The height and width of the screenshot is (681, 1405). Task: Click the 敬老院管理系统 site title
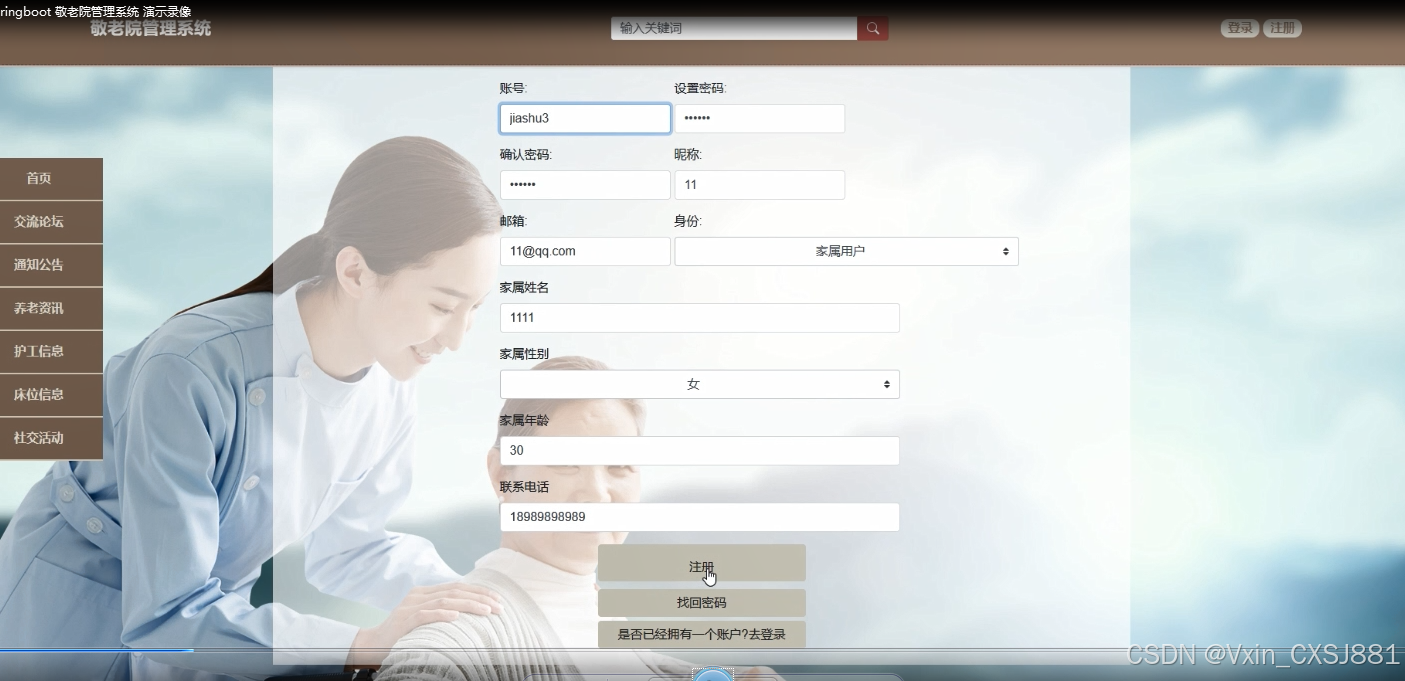[151, 28]
